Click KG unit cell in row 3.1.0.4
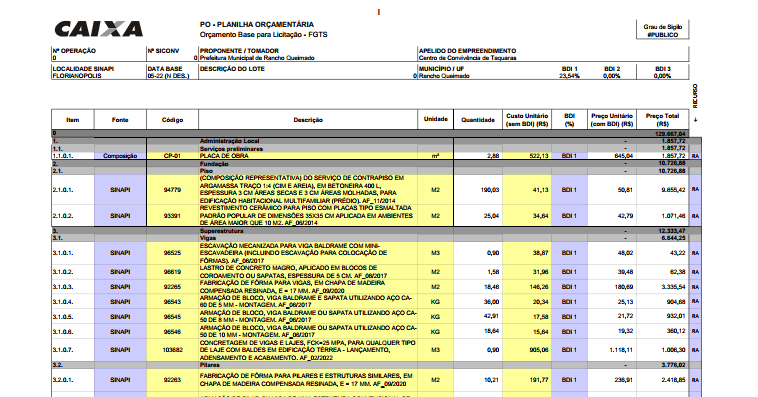The height and width of the screenshot is (397, 758). [436, 301]
